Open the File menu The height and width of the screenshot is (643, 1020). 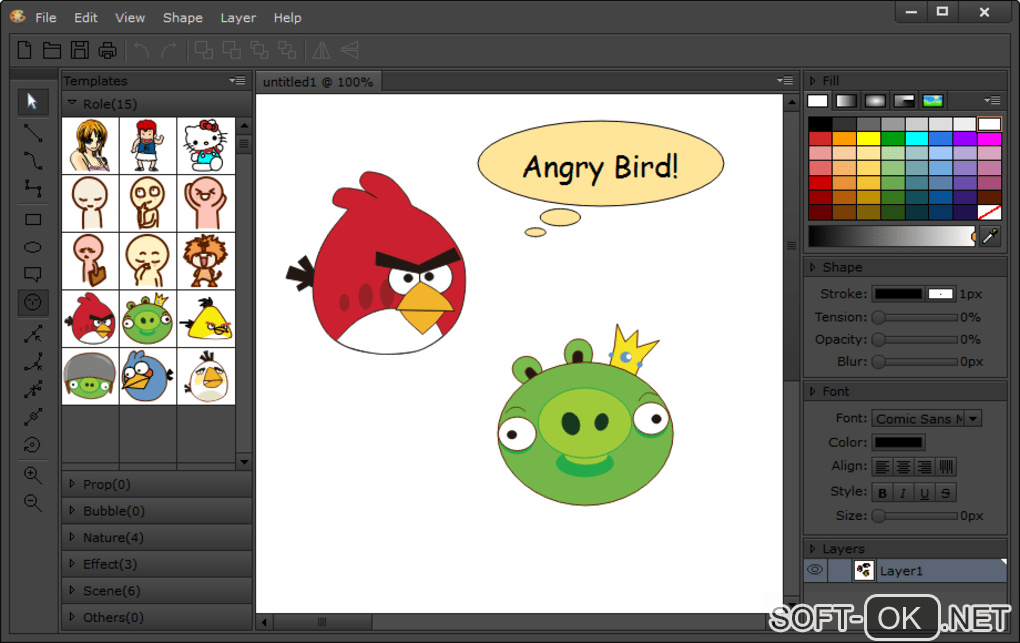[x=46, y=18]
